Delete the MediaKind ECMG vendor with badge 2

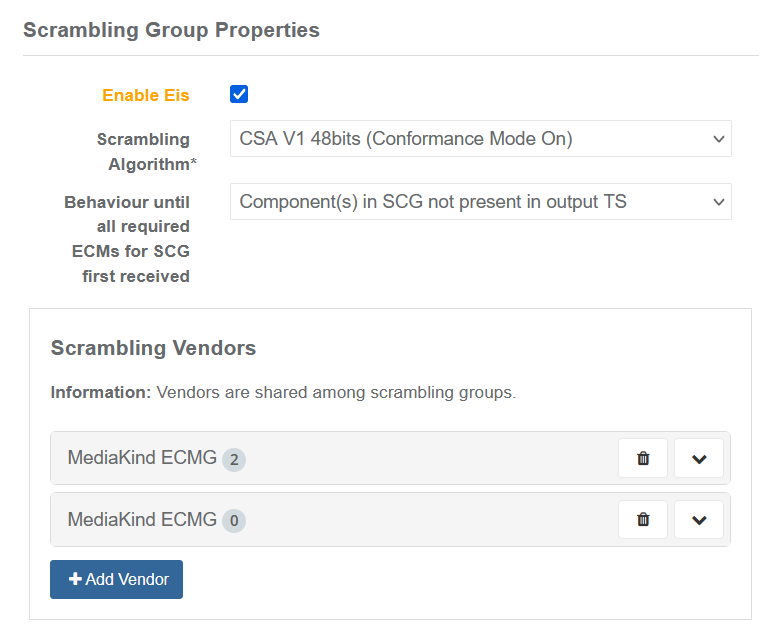pyautogui.click(x=643, y=459)
